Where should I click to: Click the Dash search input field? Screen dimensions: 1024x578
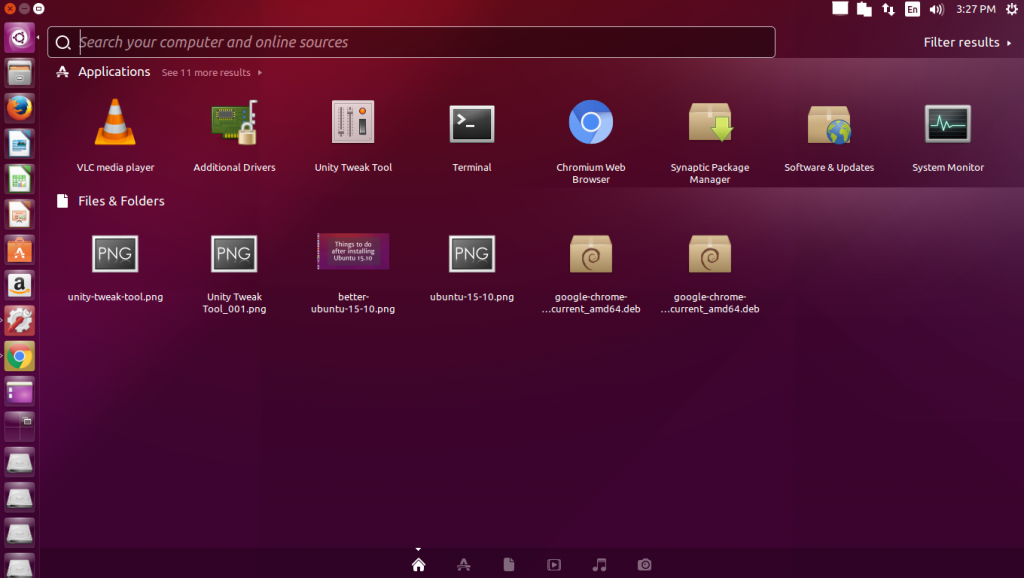400,42
